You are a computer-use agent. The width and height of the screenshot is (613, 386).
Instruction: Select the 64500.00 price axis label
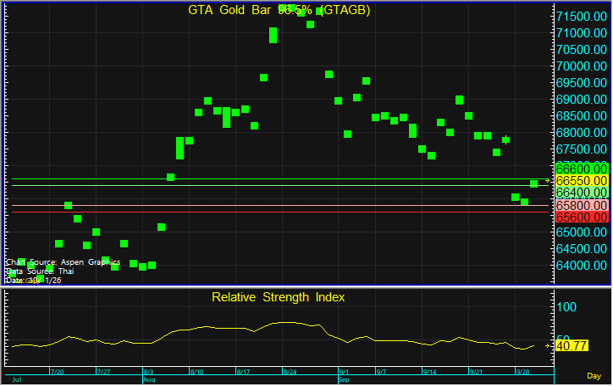pyautogui.click(x=581, y=249)
